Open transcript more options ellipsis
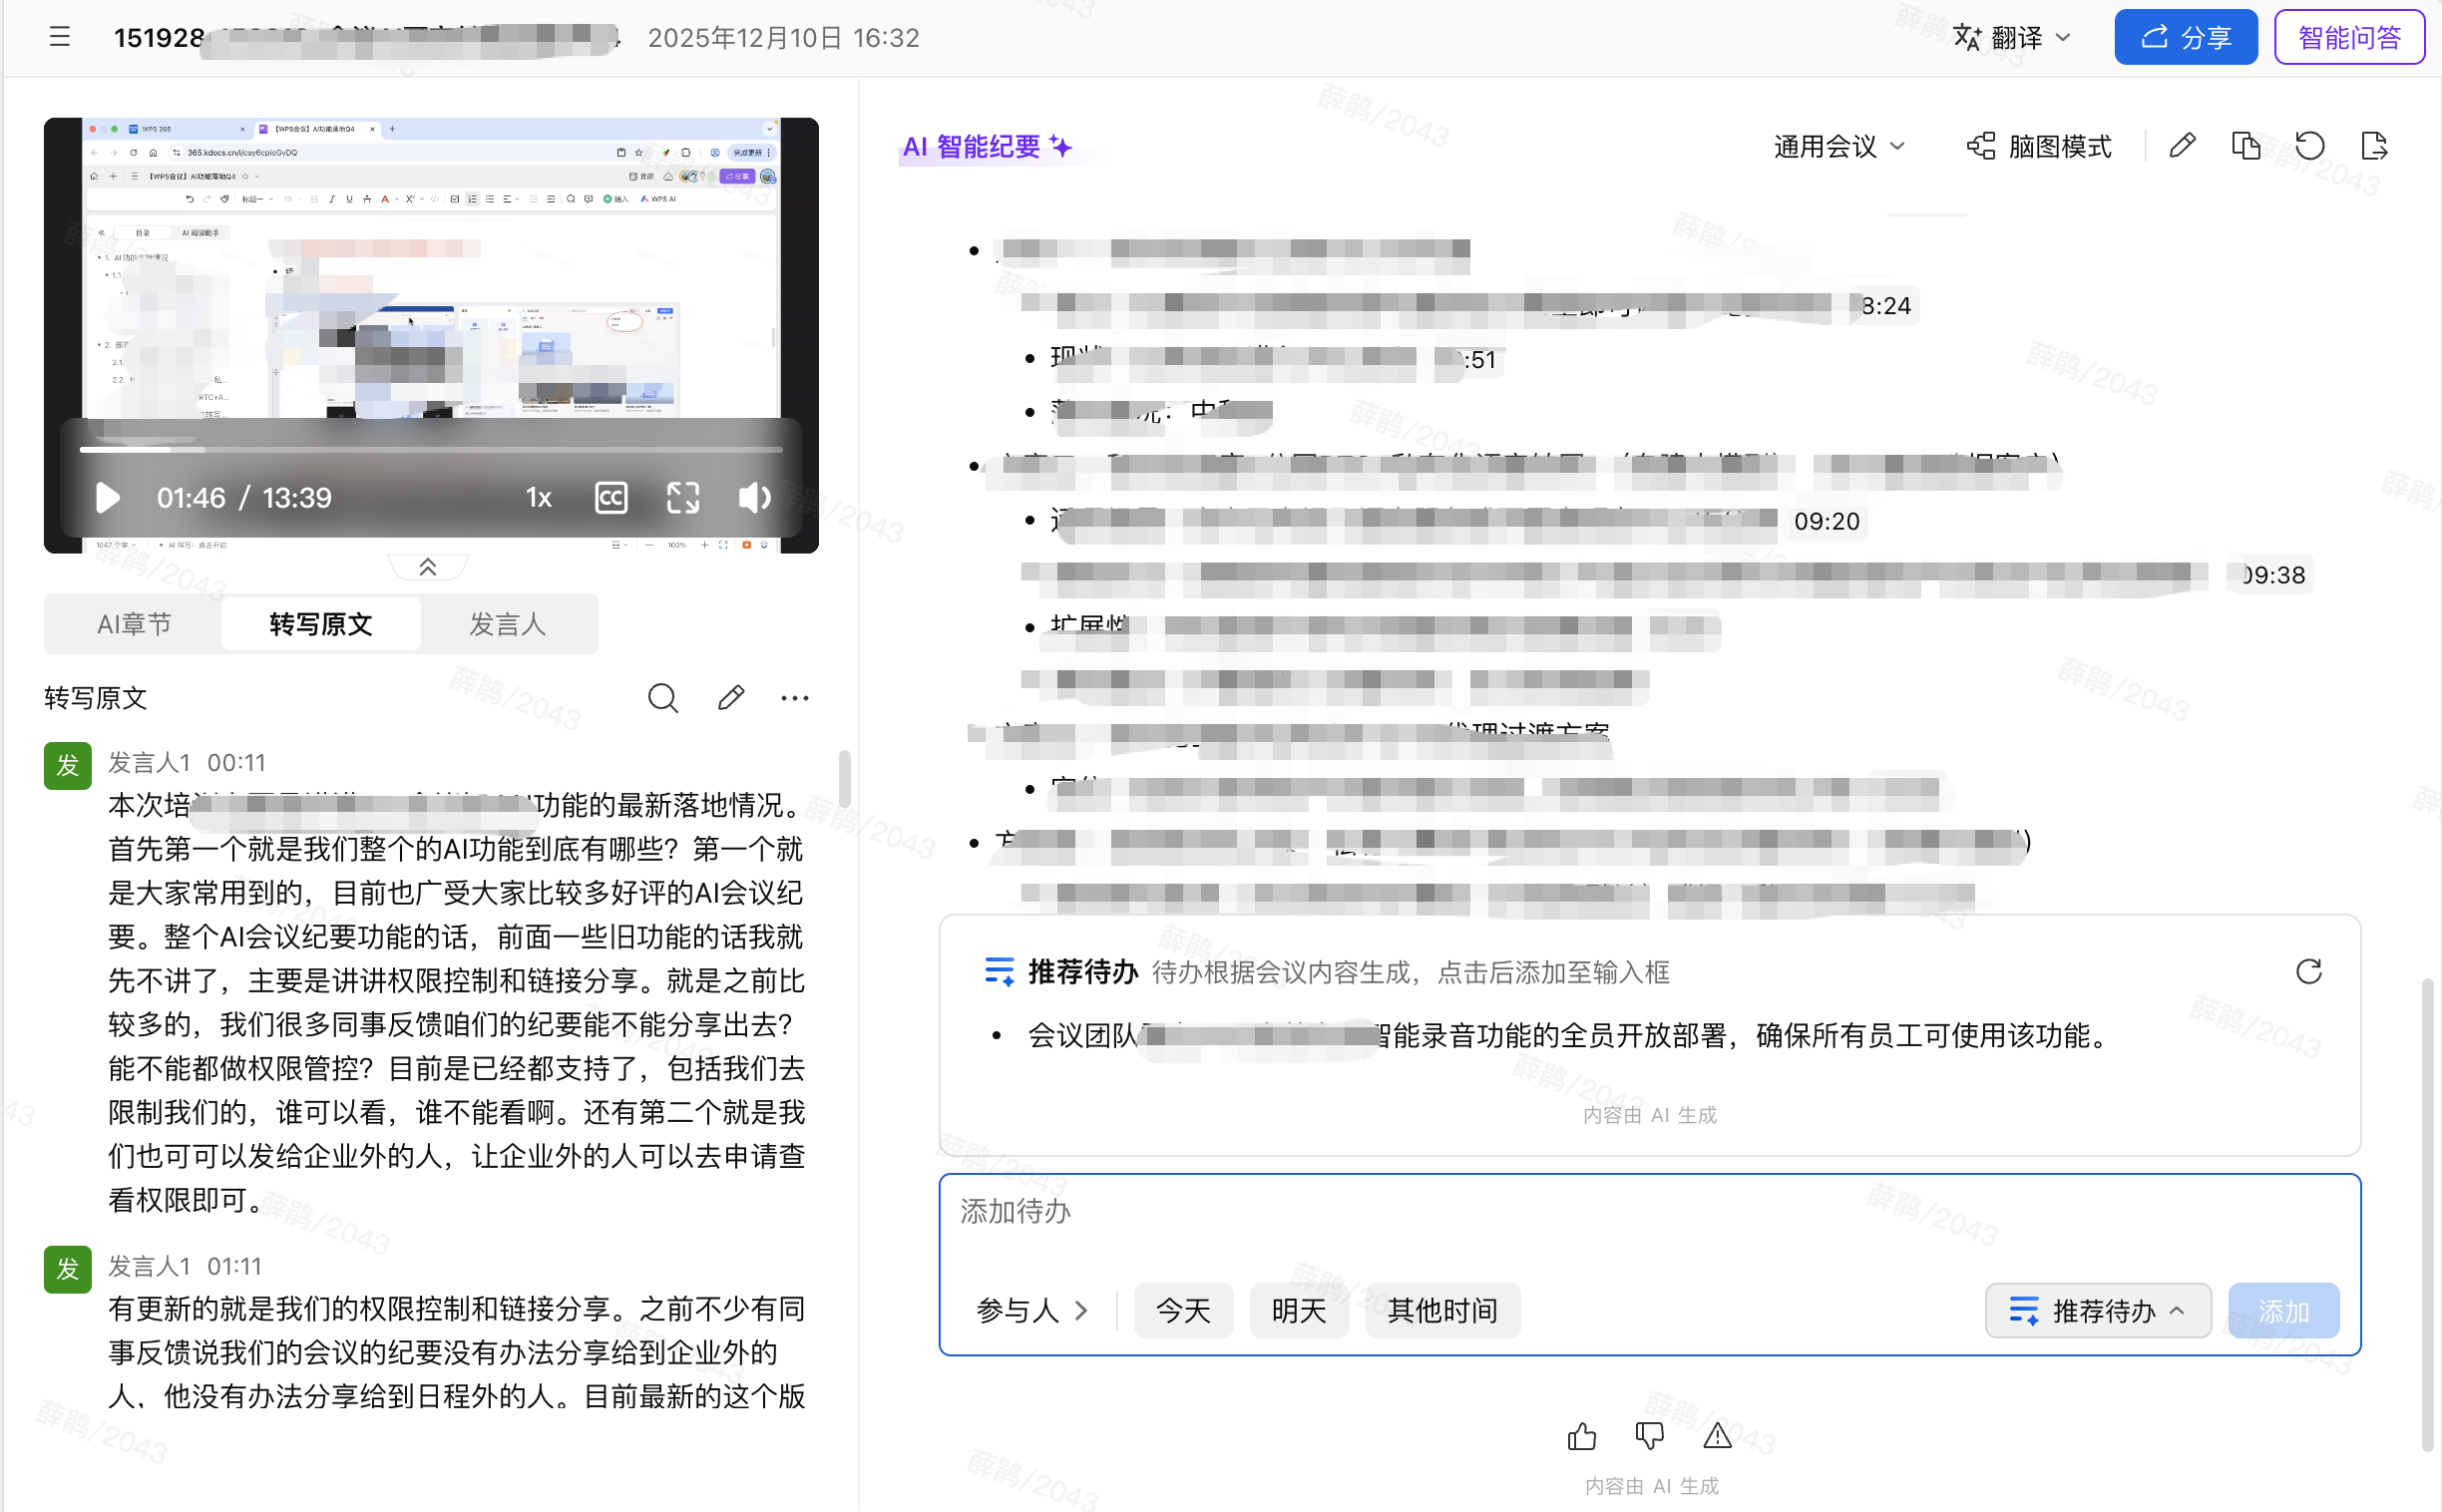 (x=795, y=698)
